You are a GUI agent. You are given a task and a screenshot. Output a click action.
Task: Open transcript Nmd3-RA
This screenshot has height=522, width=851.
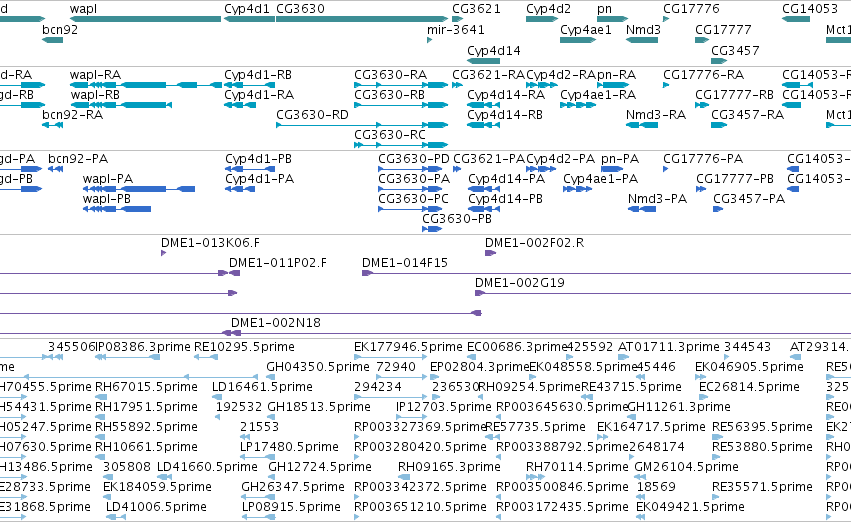point(656,114)
